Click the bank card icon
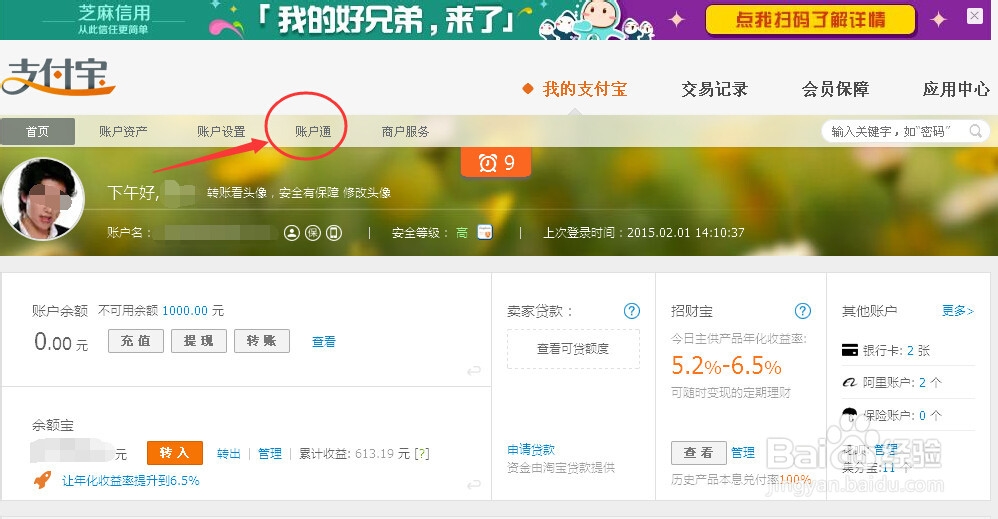 tap(850, 350)
